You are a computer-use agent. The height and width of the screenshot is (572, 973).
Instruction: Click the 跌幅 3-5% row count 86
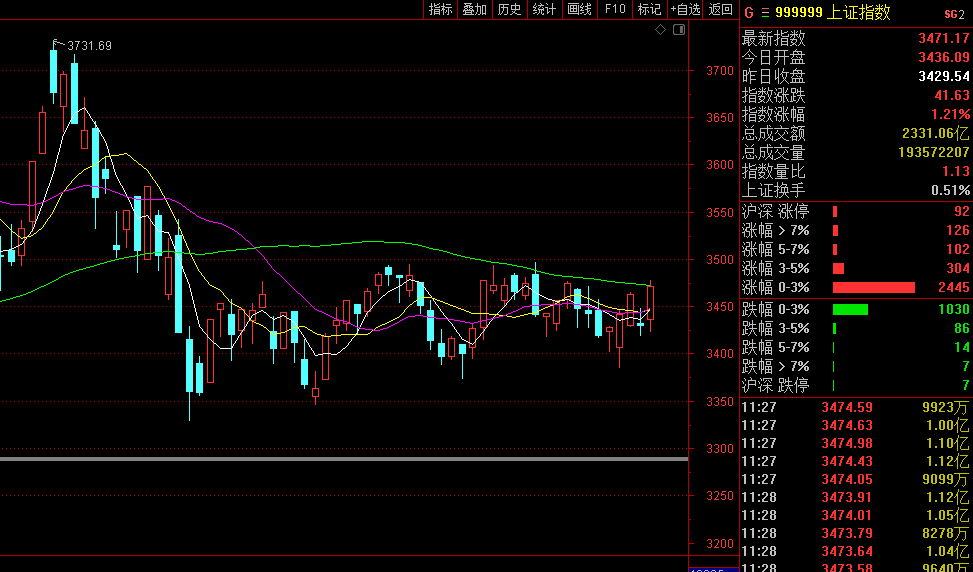click(962, 329)
